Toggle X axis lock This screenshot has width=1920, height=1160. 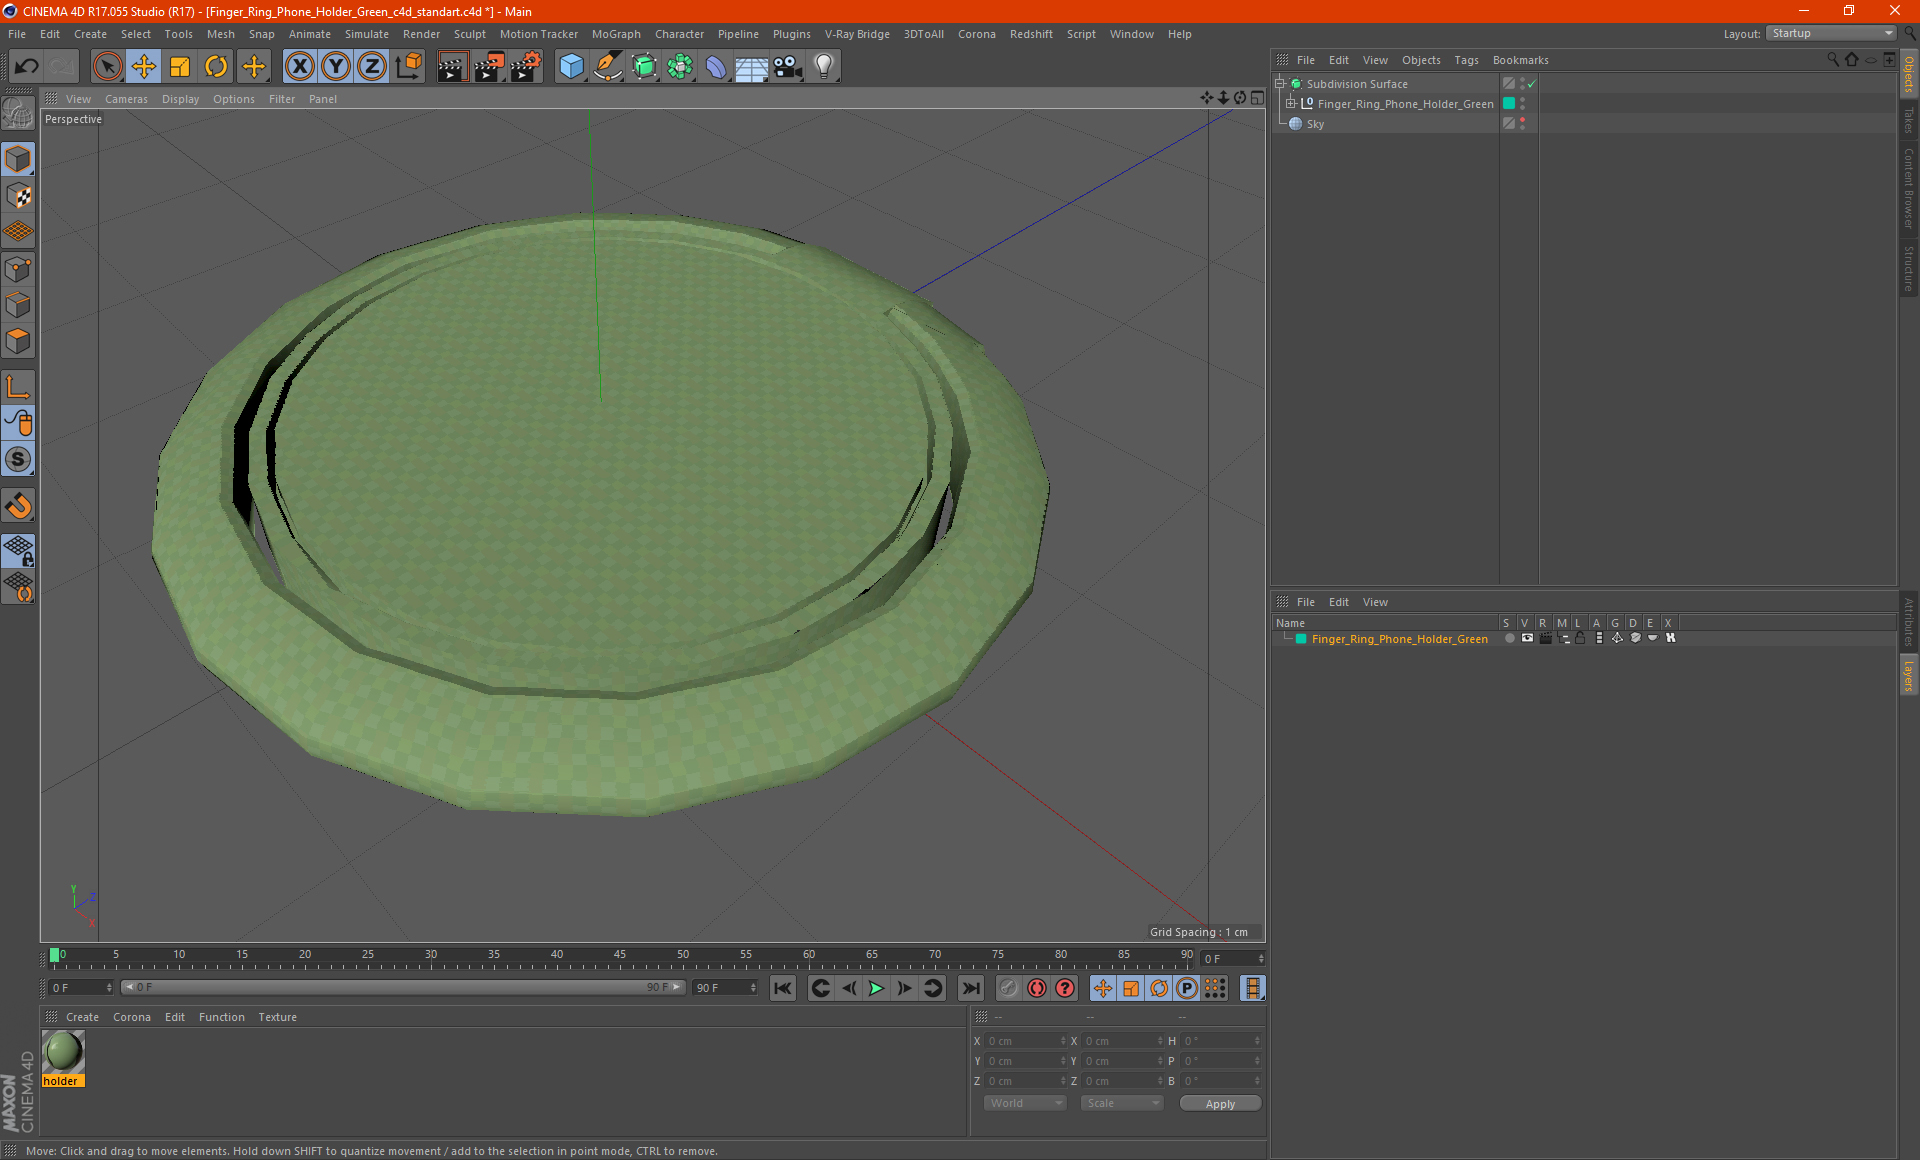[299, 66]
